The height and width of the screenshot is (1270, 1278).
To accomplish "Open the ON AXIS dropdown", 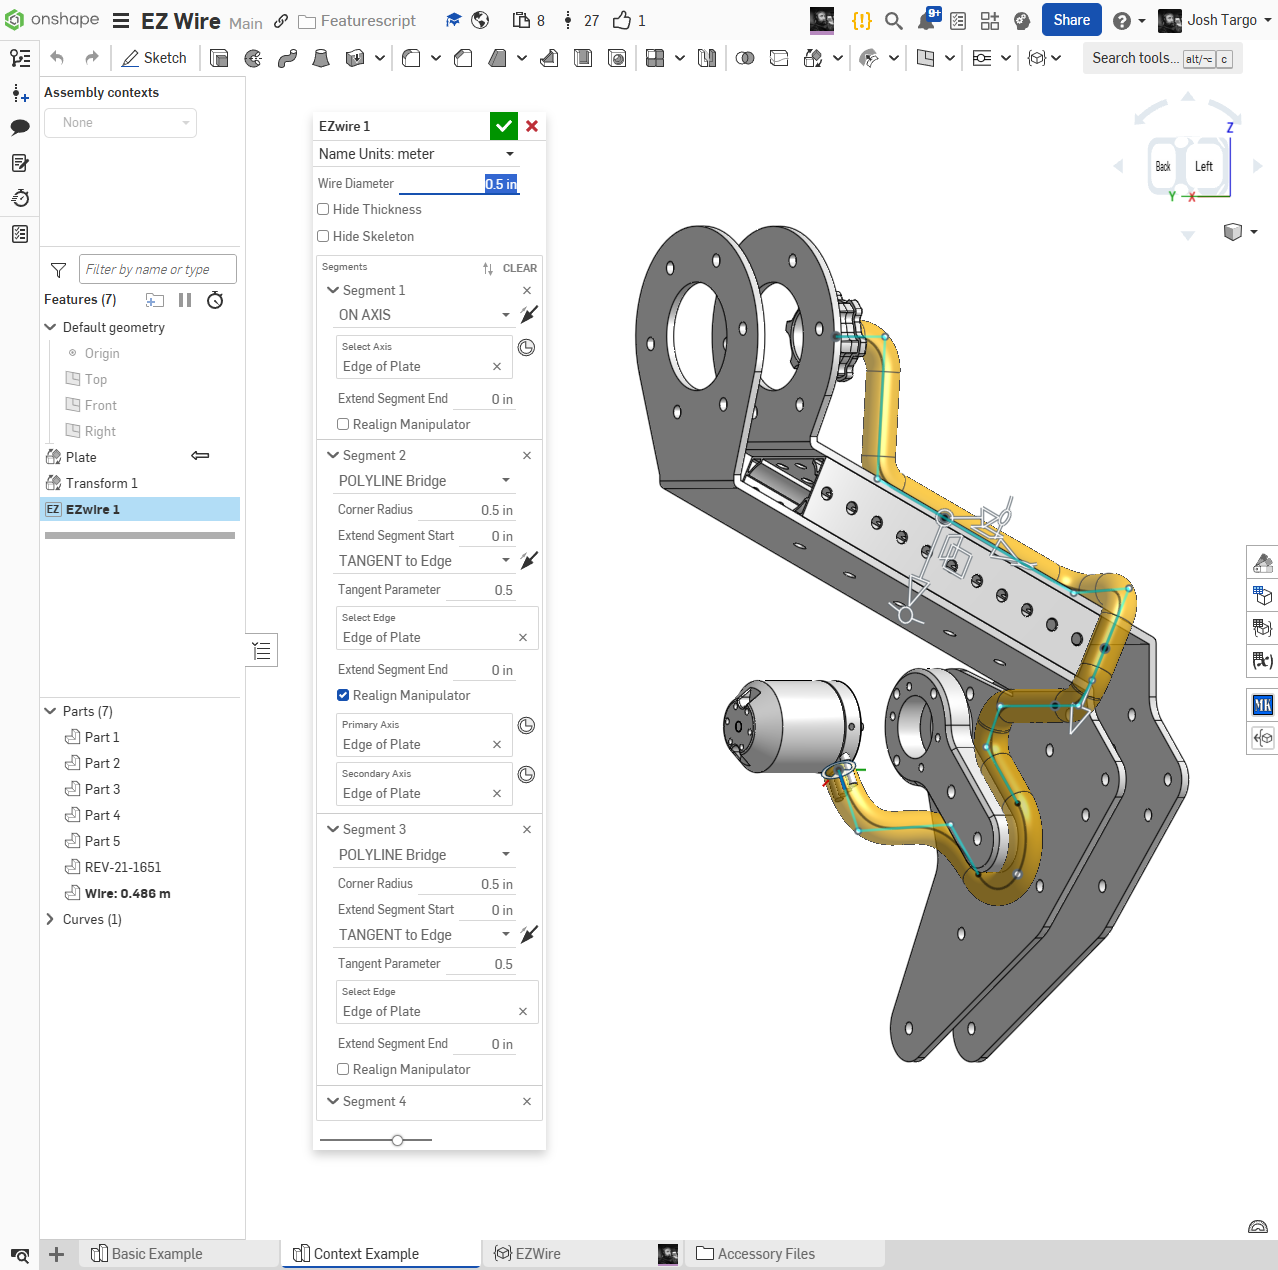I will pyautogui.click(x=425, y=315).
